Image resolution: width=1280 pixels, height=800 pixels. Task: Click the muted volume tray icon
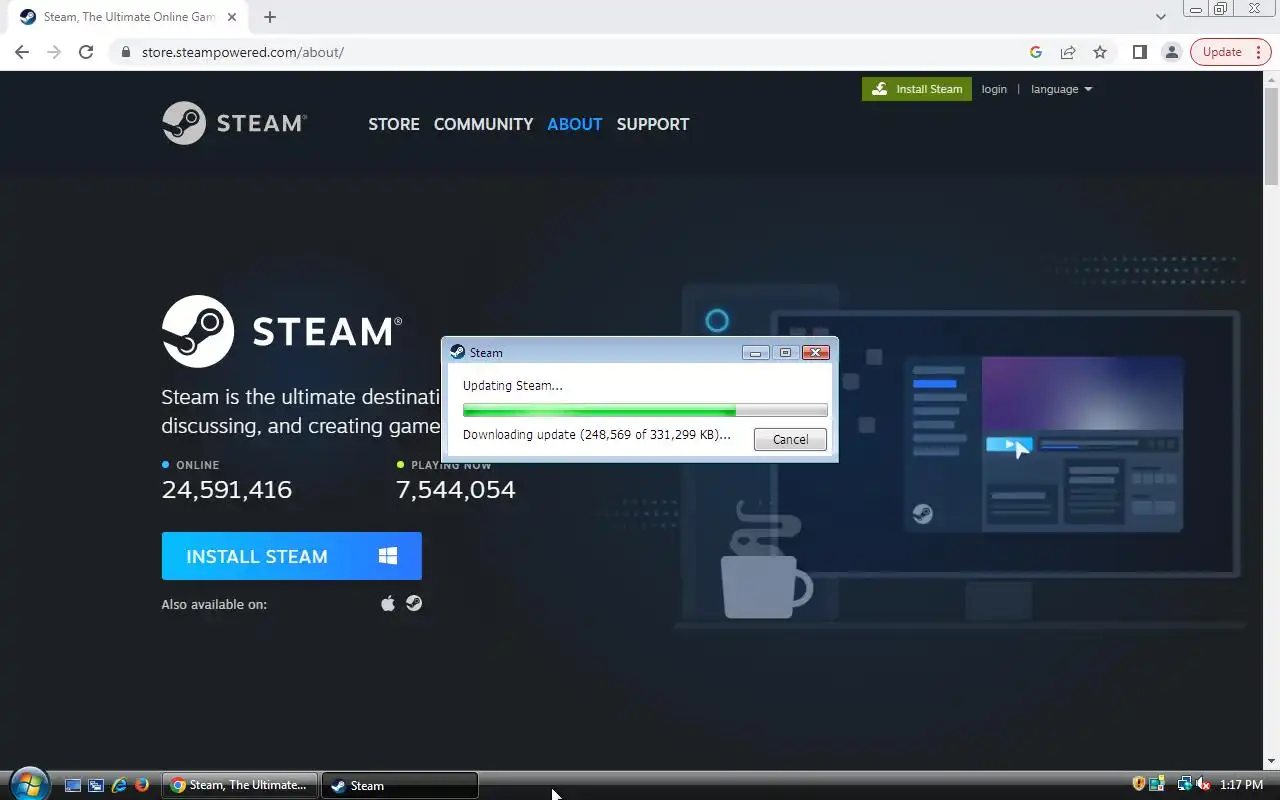point(1204,784)
